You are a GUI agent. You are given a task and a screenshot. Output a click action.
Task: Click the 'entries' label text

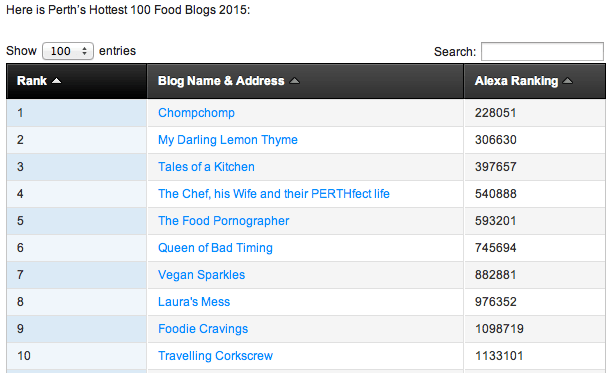click(x=117, y=51)
